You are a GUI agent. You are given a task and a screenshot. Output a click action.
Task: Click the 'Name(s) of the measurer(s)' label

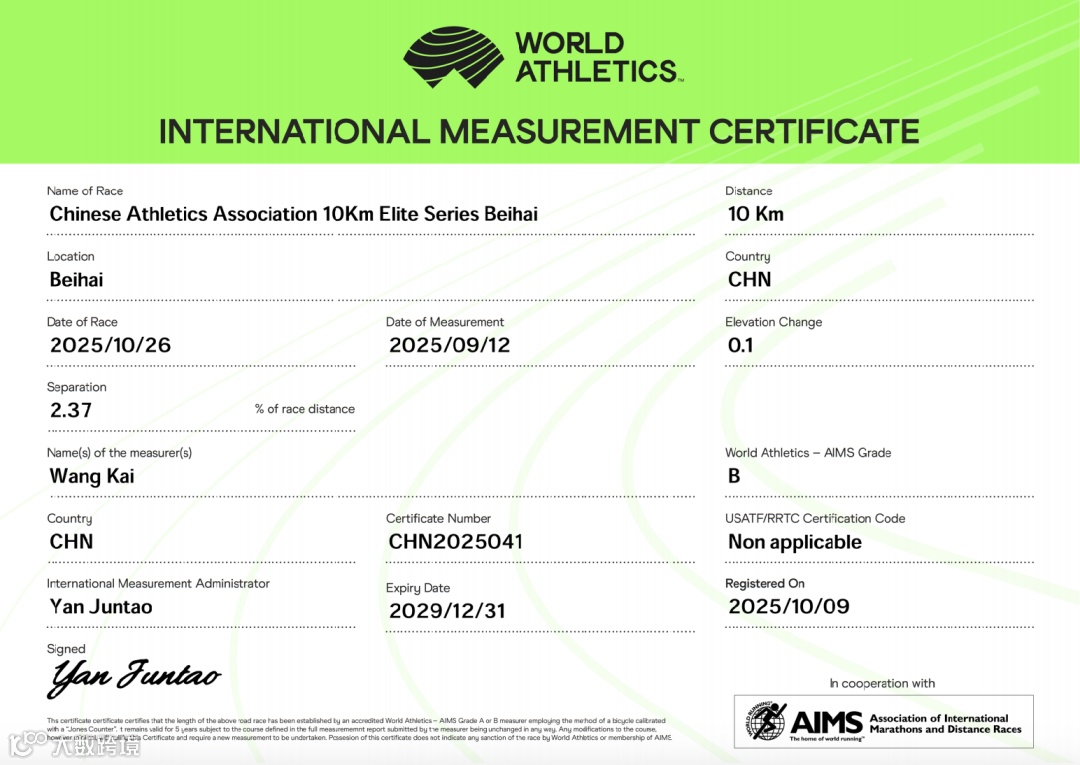click(x=119, y=453)
